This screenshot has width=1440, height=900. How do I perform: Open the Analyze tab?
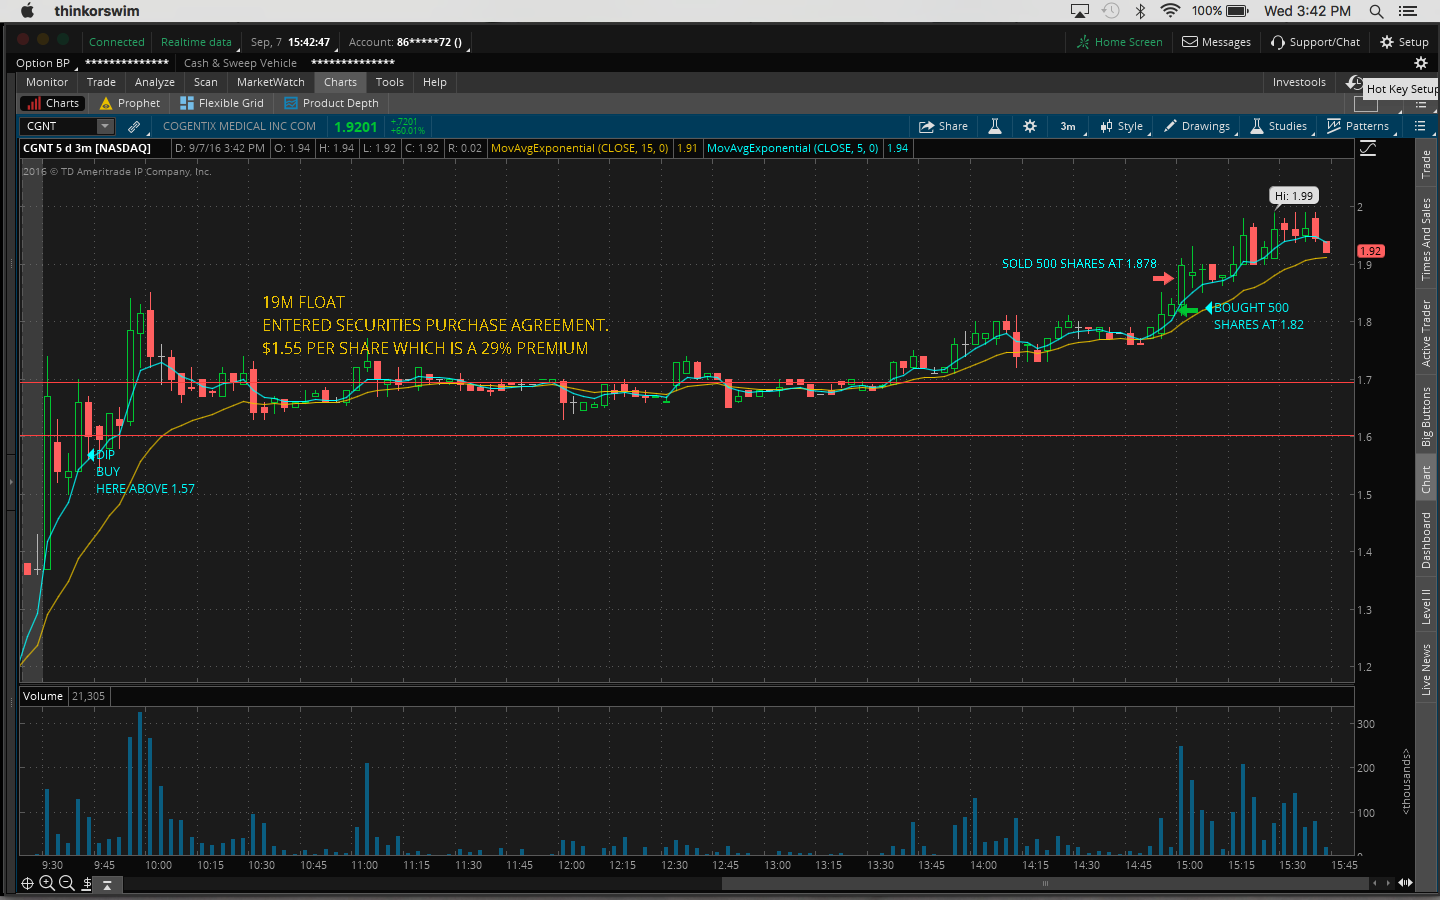click(154, 82)
